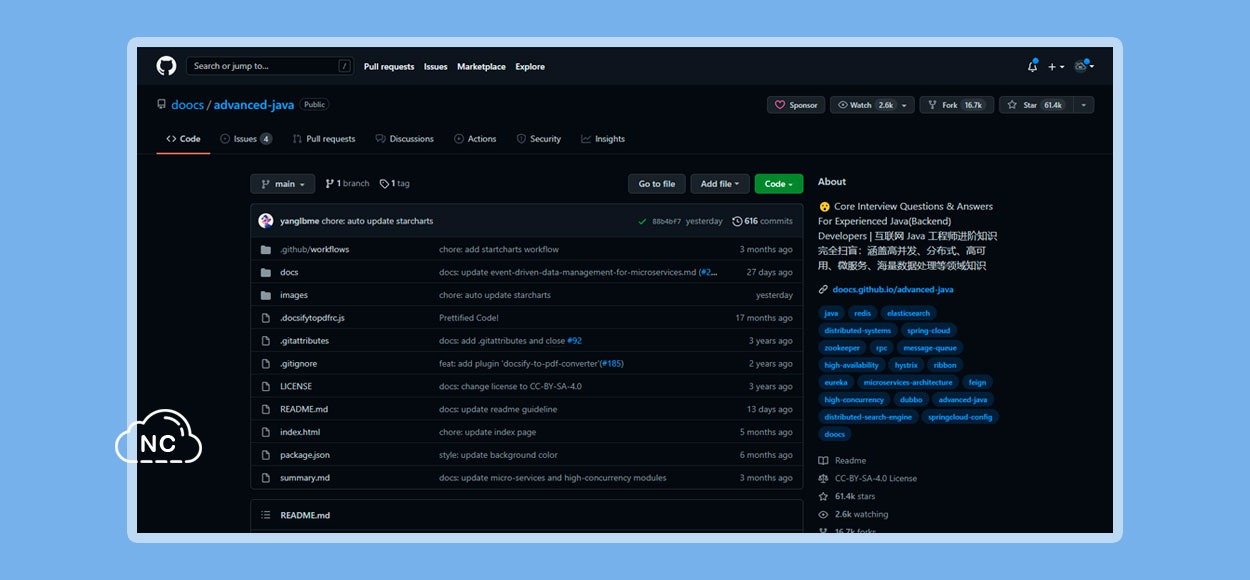View the 1 branch link
The height and width of the screenshot is (580, 1250).
[x=346, y=184]
